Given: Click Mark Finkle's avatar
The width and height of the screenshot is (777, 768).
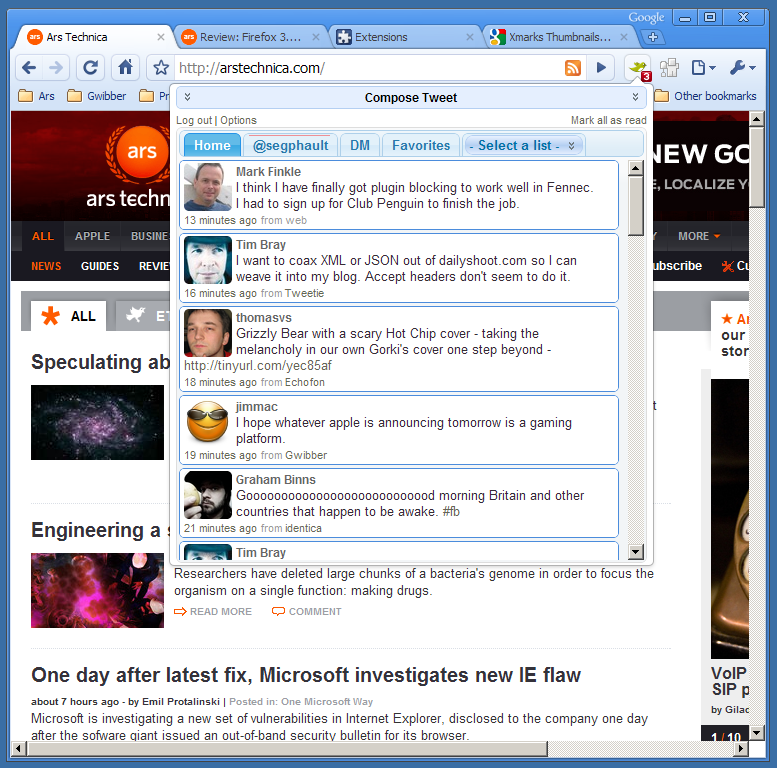Looking at the screenshot, I should (x=208, y=187).
